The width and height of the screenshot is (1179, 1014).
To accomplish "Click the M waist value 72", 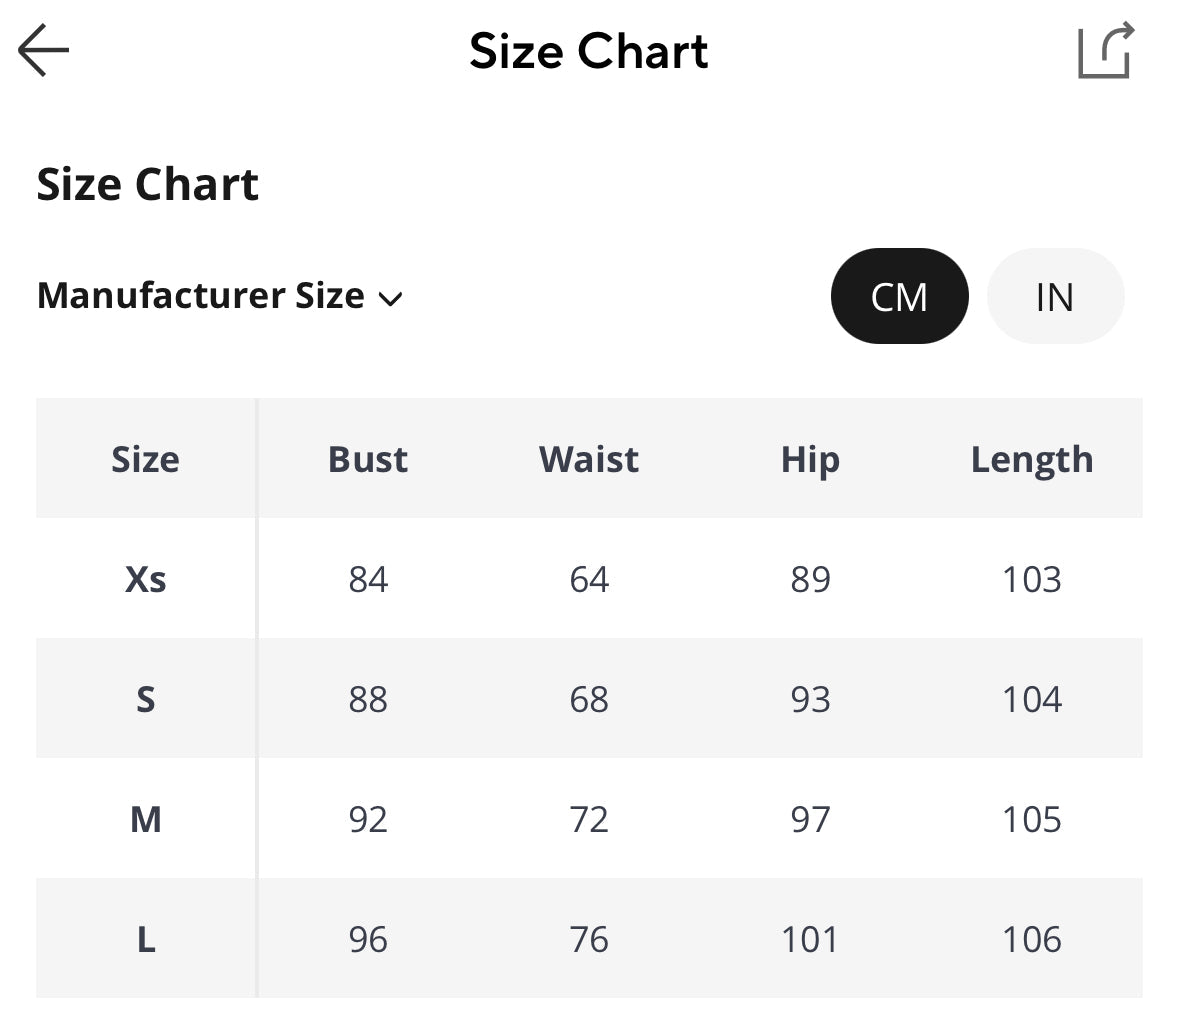I will click(589, 819).
